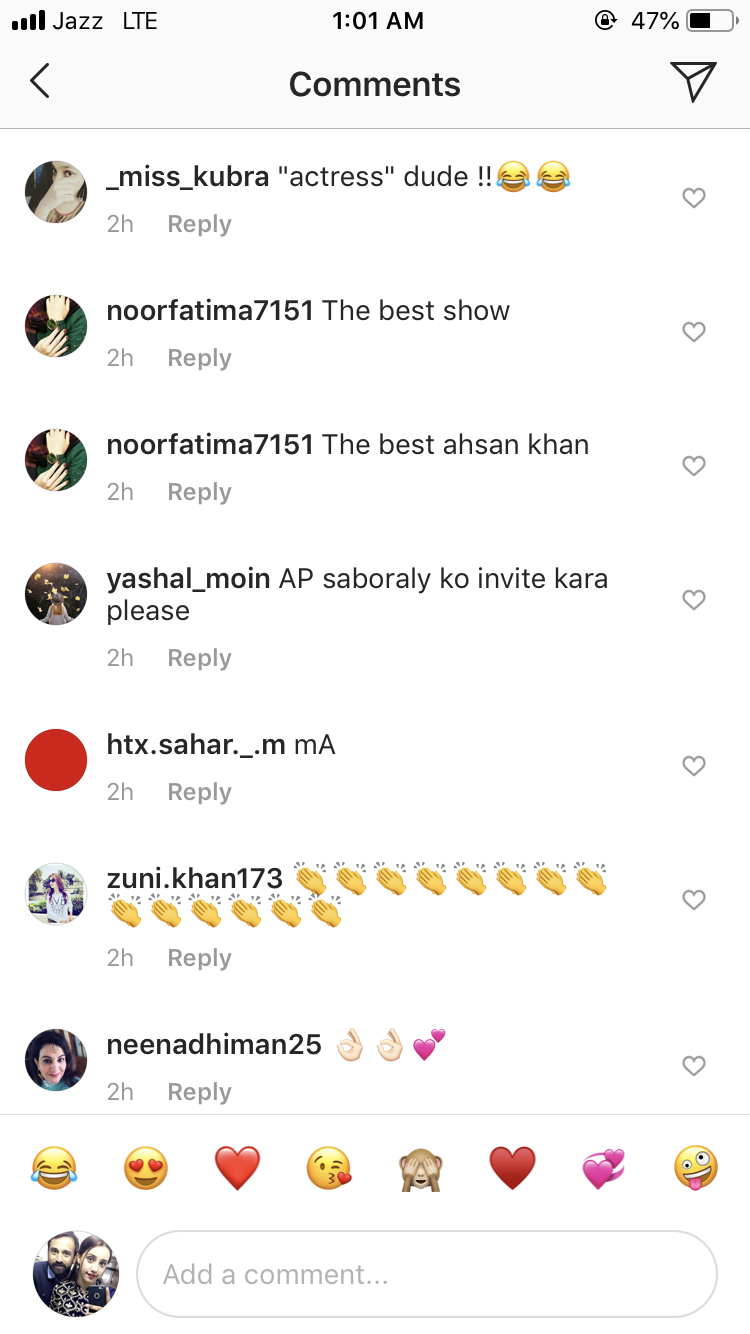The height and width of the screenshot is (1334, 750).
Task: View htx.sahar._.m's red profile picture
Action: coord(56,760)
